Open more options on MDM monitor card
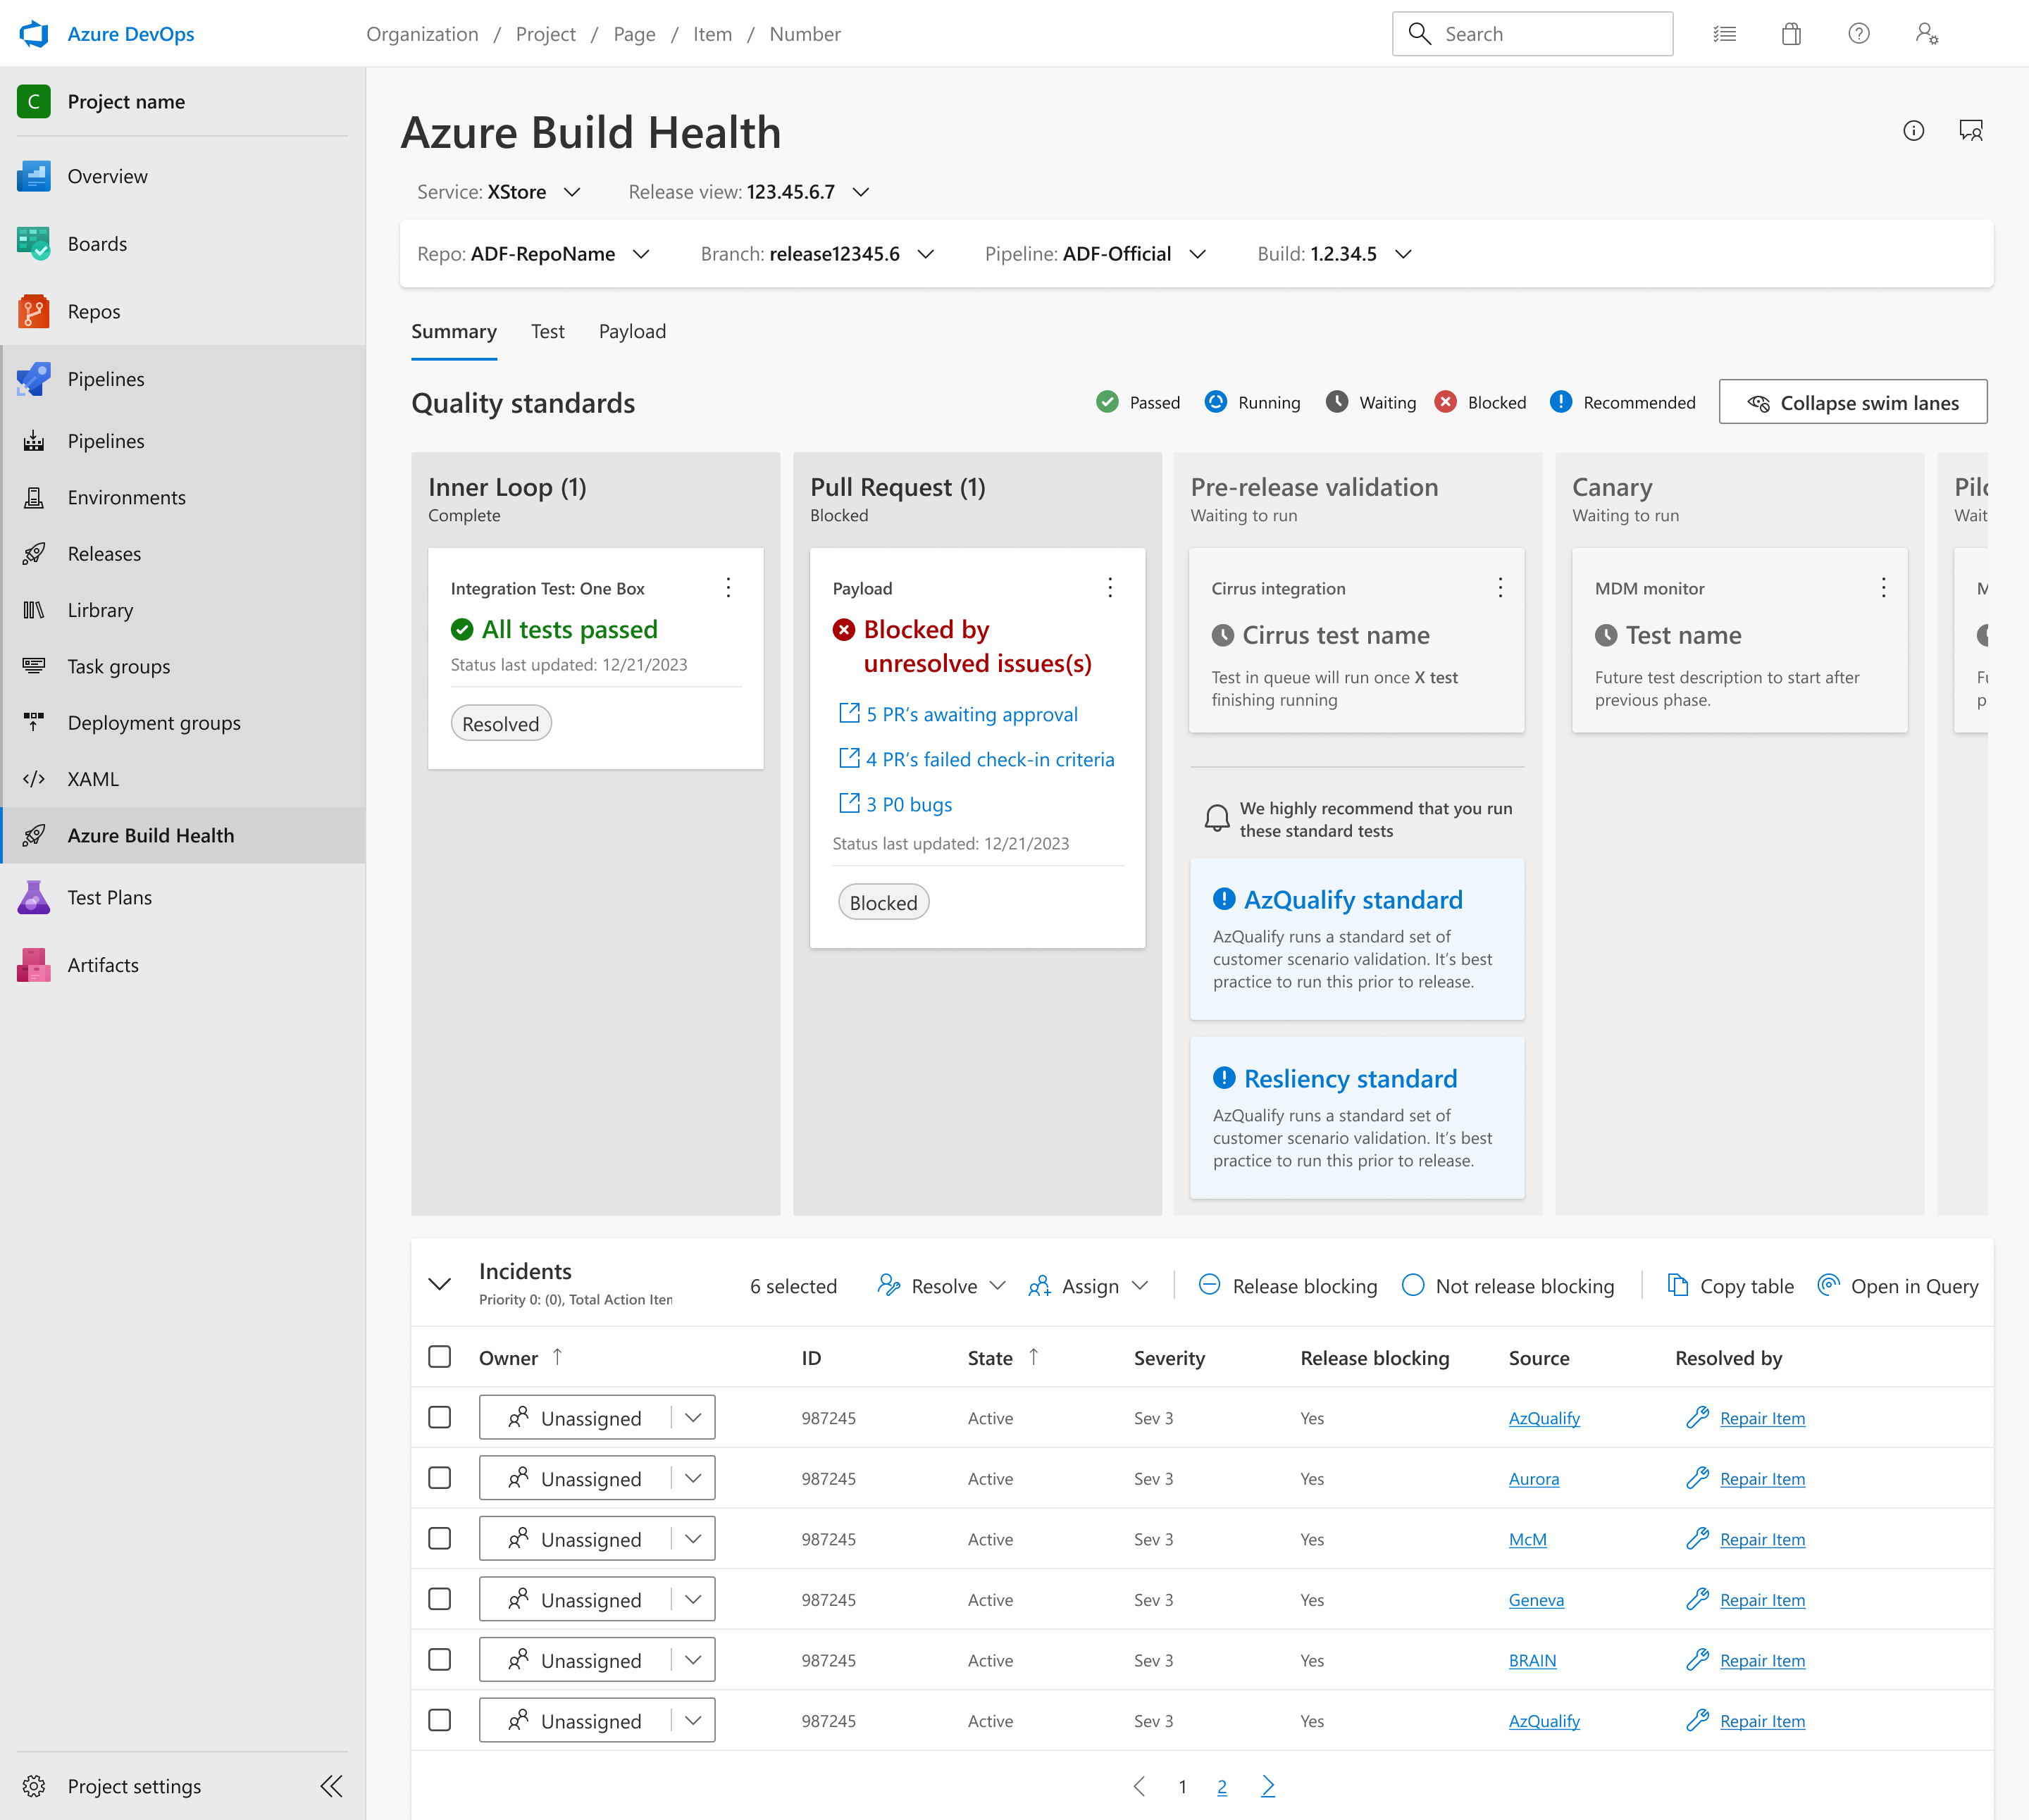Screen dimensions: 2029x1820 pyautogui.click(x=1883, y=588)
